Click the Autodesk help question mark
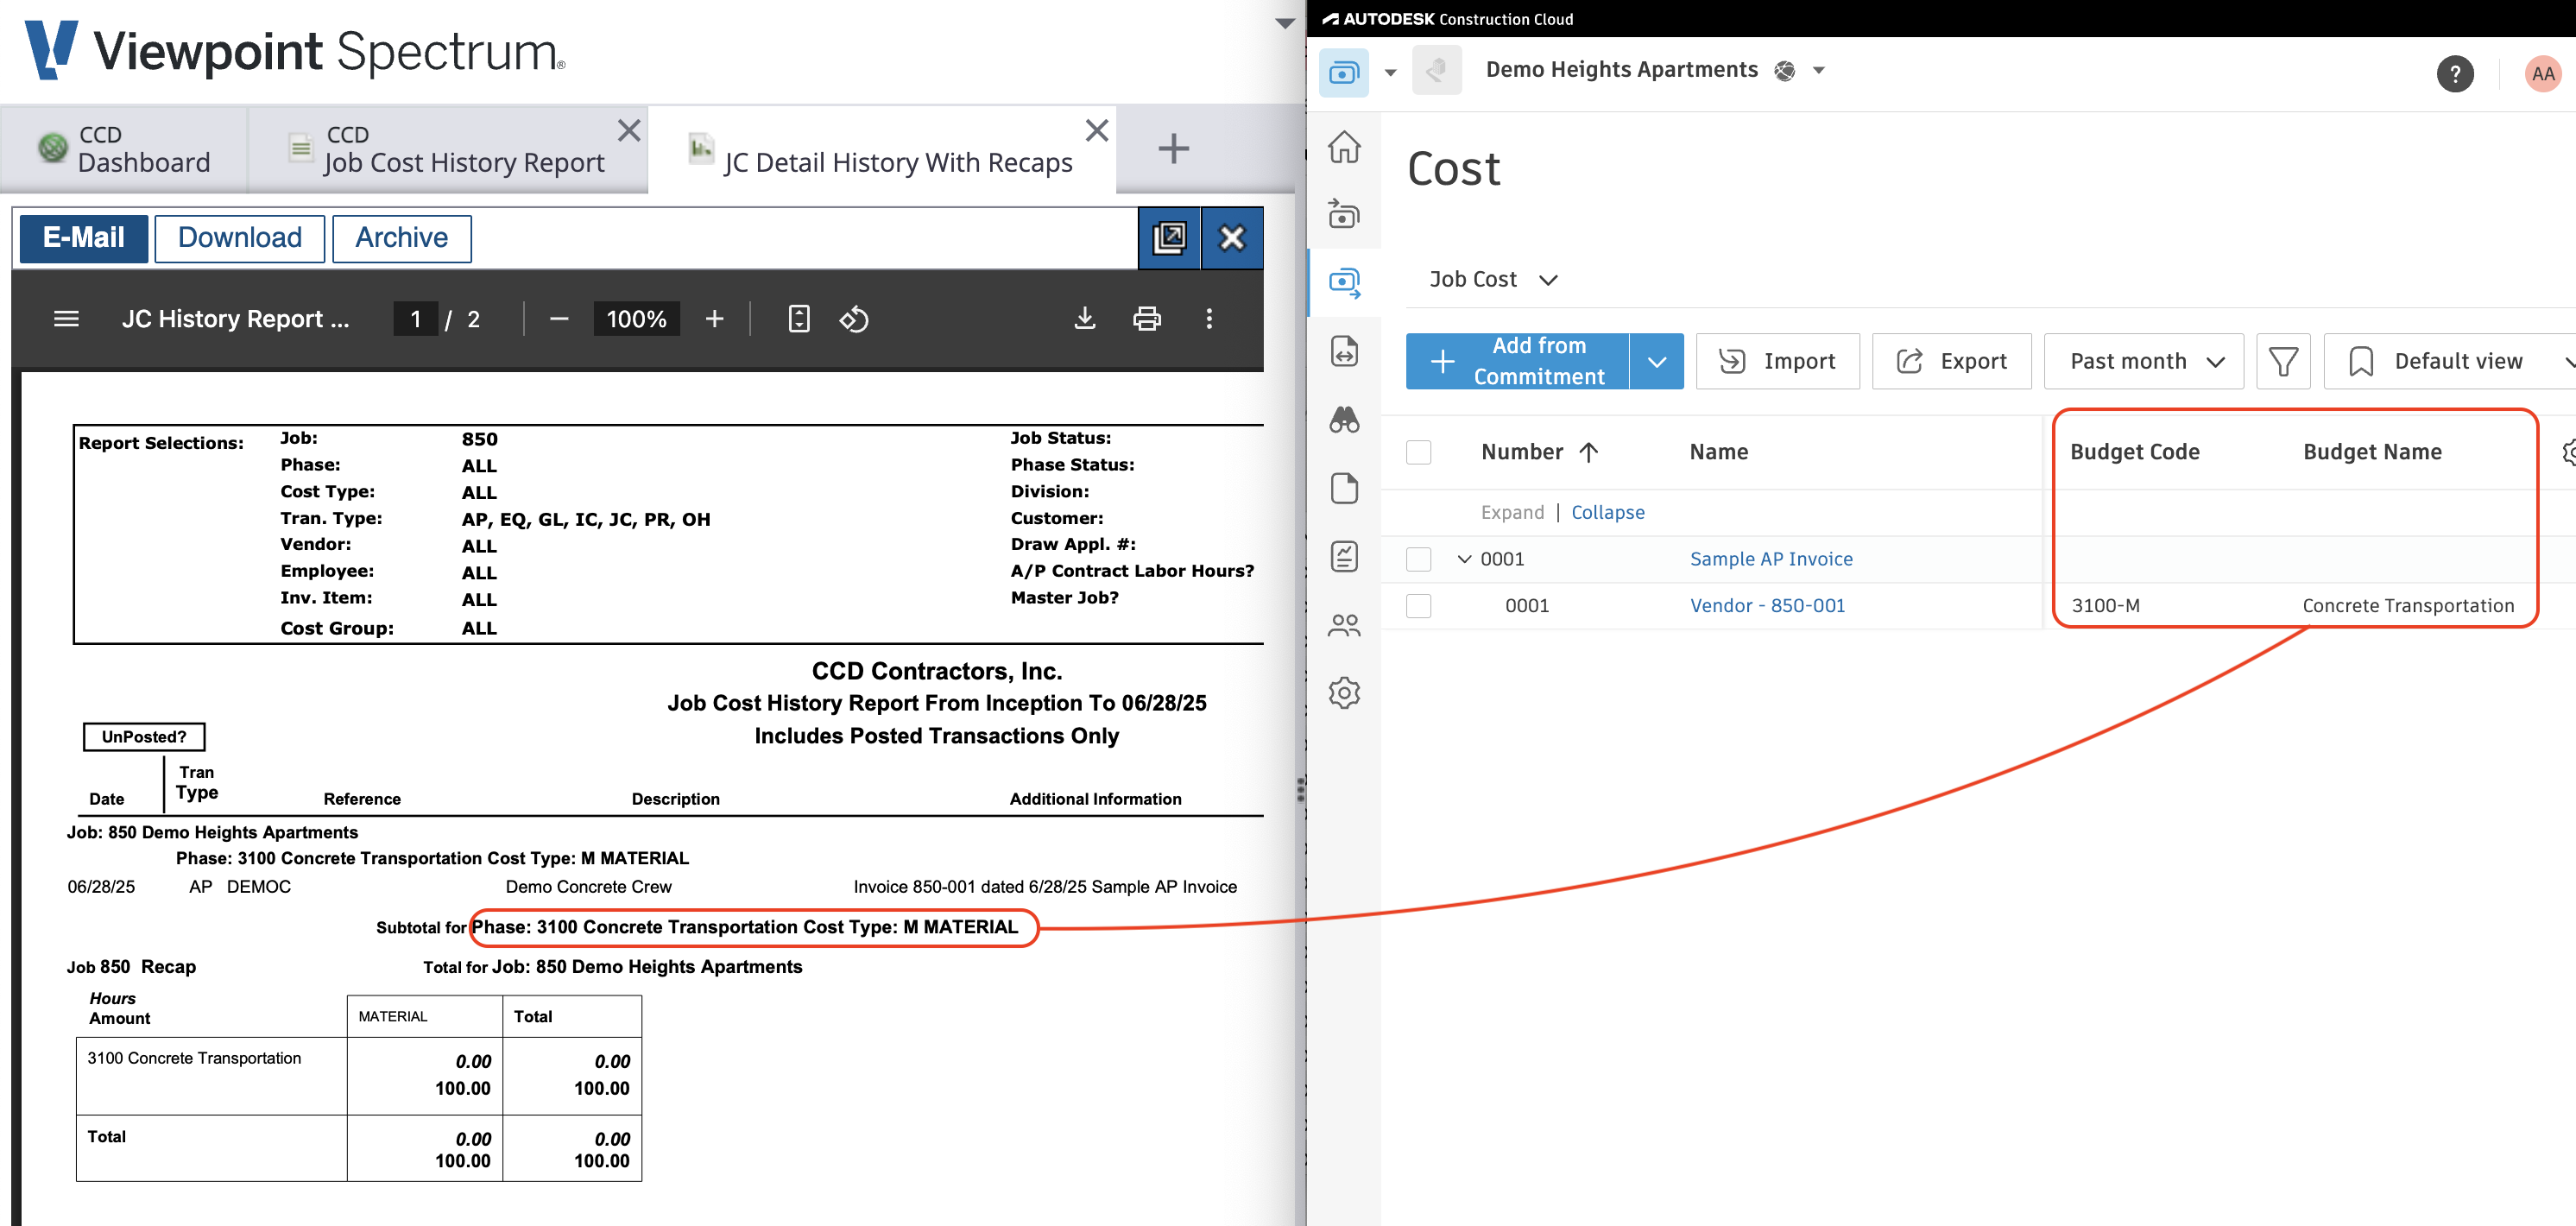The width and height of the screenshot is (2576, 1226). pyautogui.click(x=2454, y=73)
